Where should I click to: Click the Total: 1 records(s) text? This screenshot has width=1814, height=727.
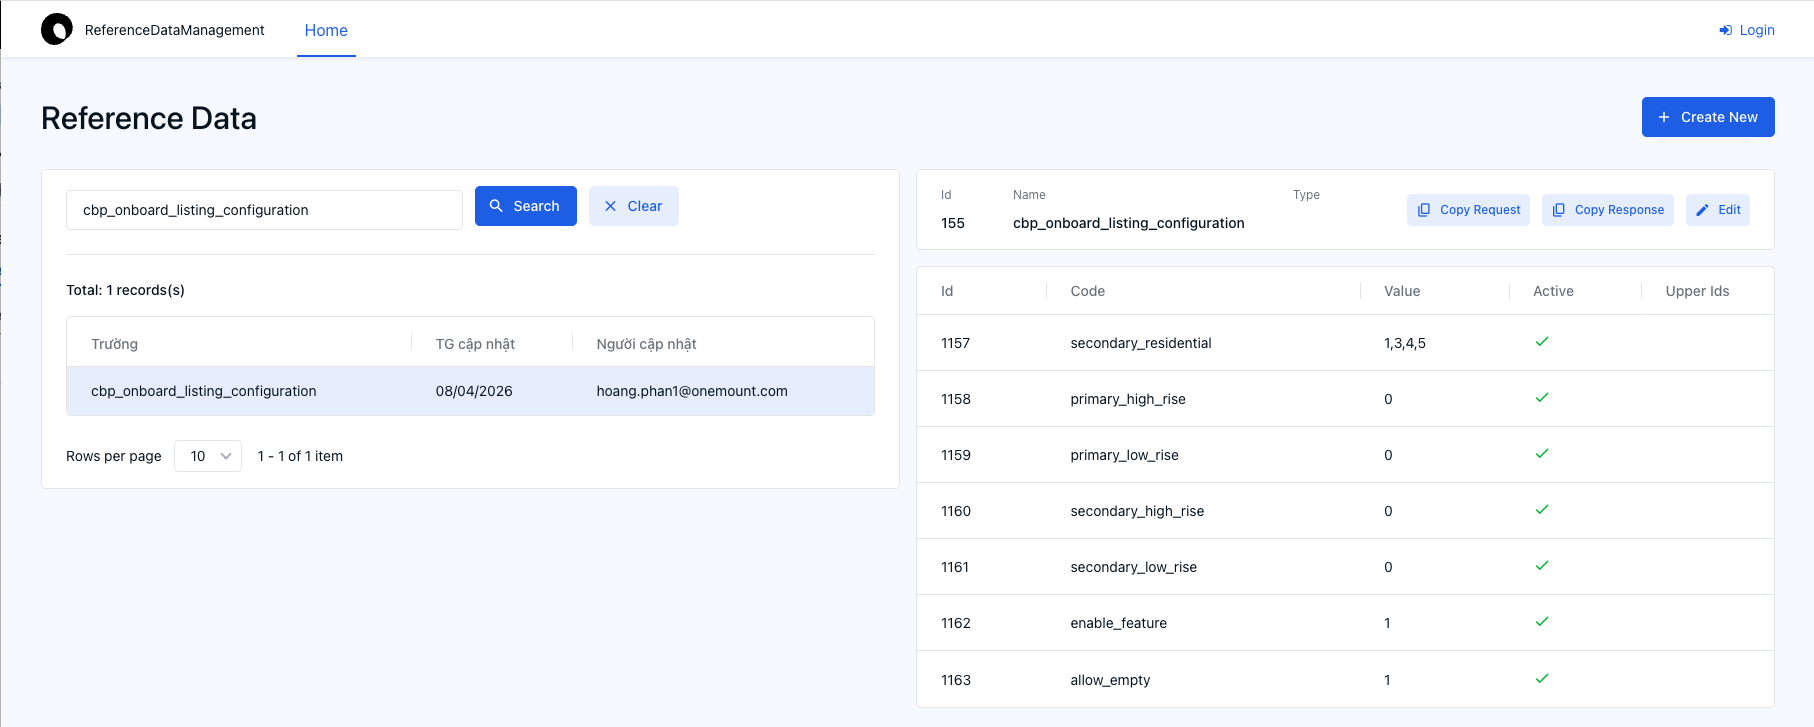(x=125, y=290)
